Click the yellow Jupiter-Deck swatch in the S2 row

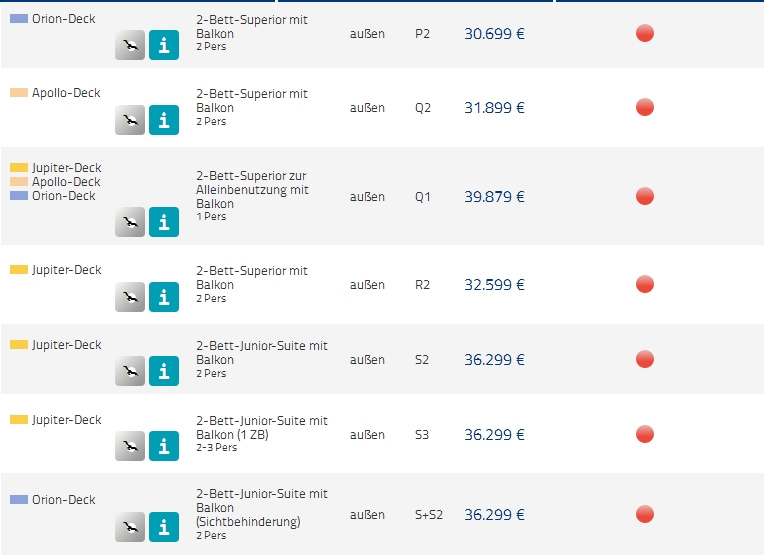click(19, 345)
